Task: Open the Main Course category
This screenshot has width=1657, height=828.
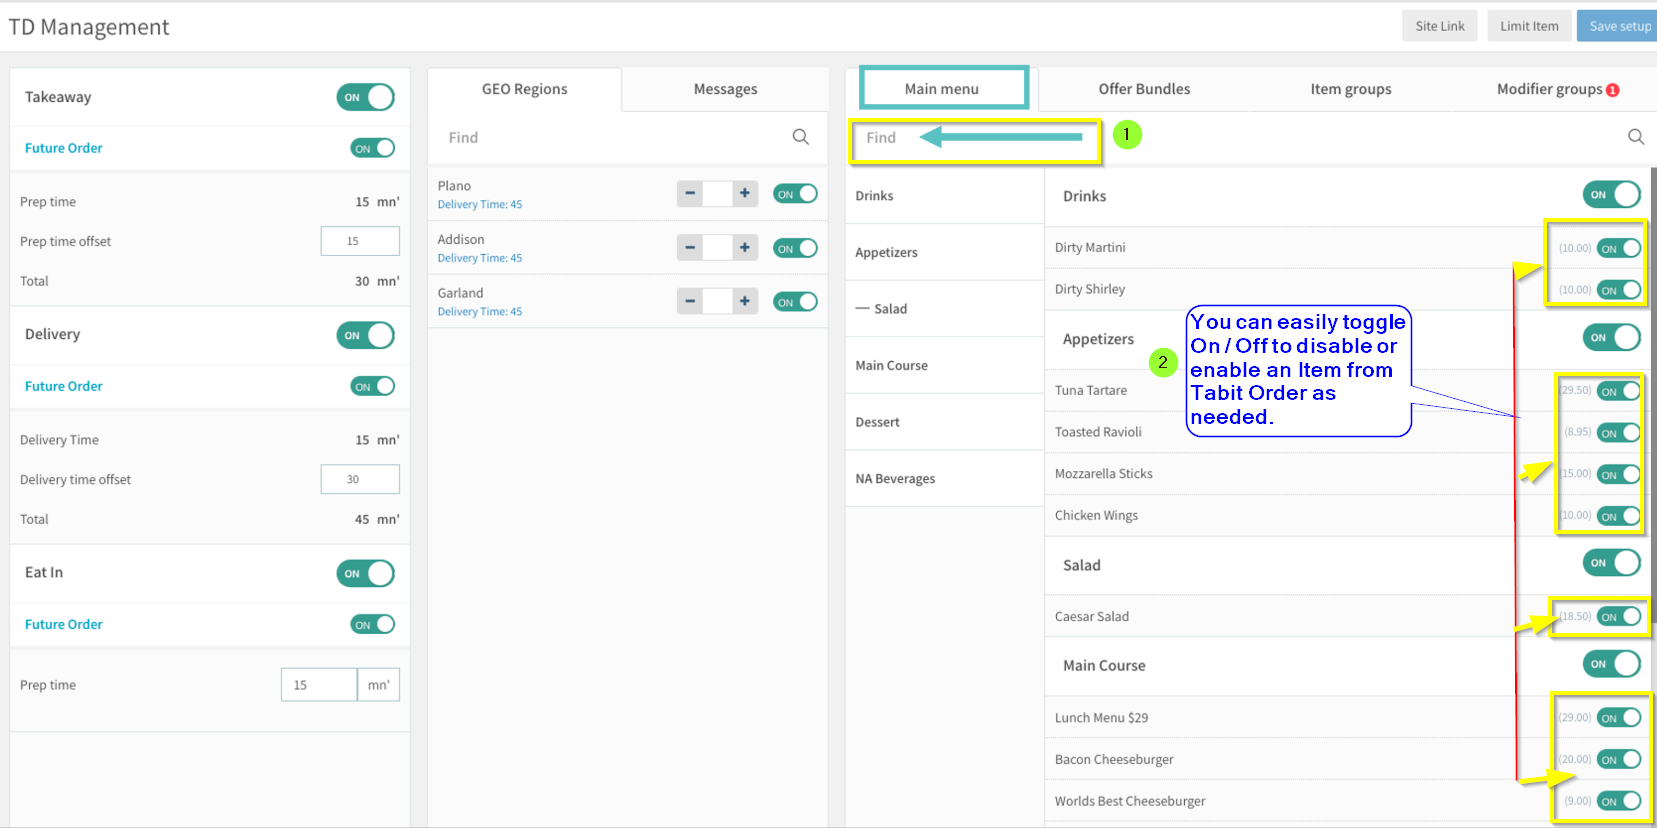Action: [x=891, y=366]
